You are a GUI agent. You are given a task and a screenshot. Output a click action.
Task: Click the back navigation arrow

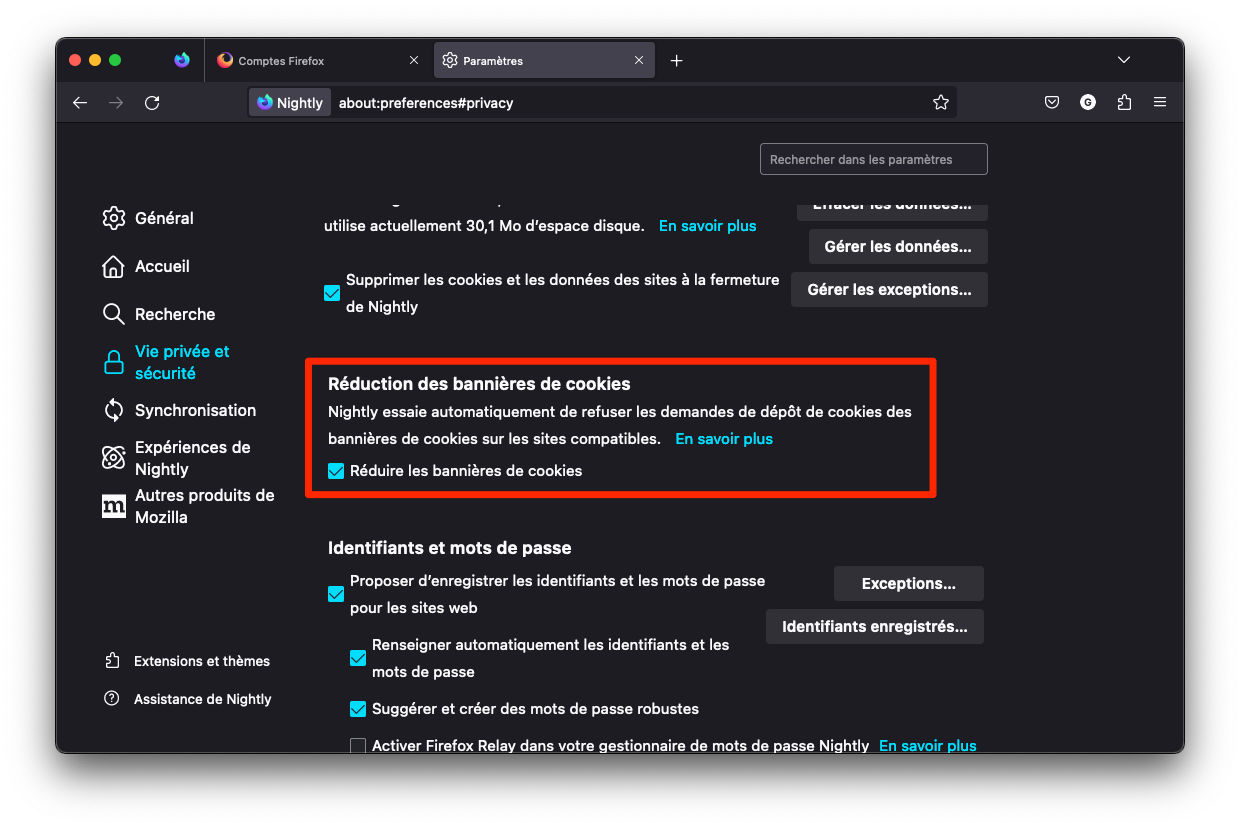80,102
